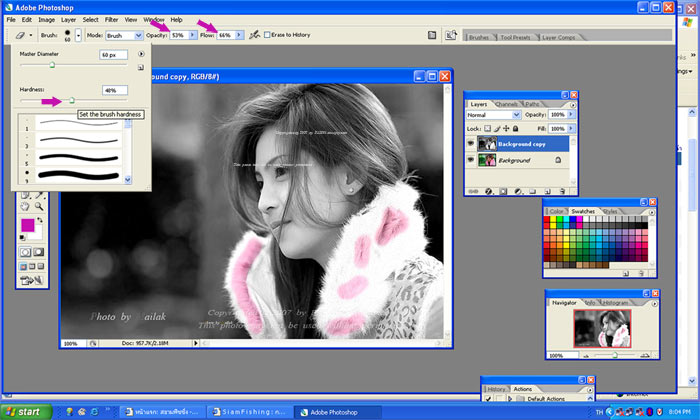Switch to the Color tab
This screenshot has height=420, width=700.
tap(556, 211)
